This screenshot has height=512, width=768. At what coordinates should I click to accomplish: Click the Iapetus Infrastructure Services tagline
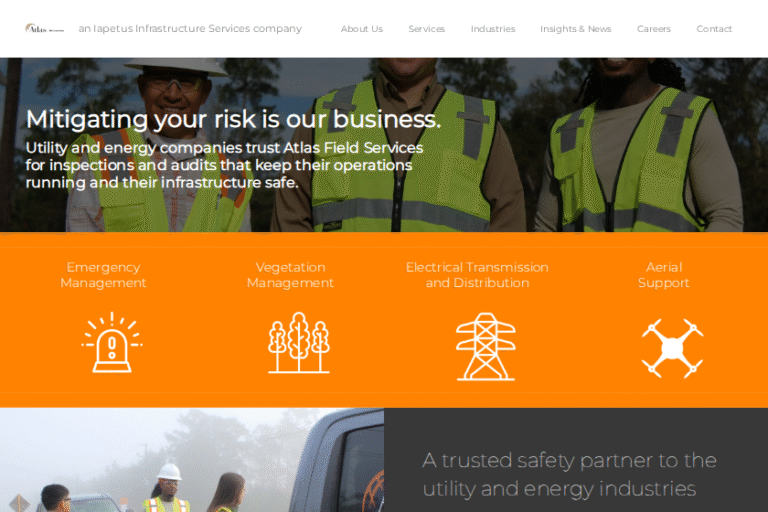tap(190, 28)
